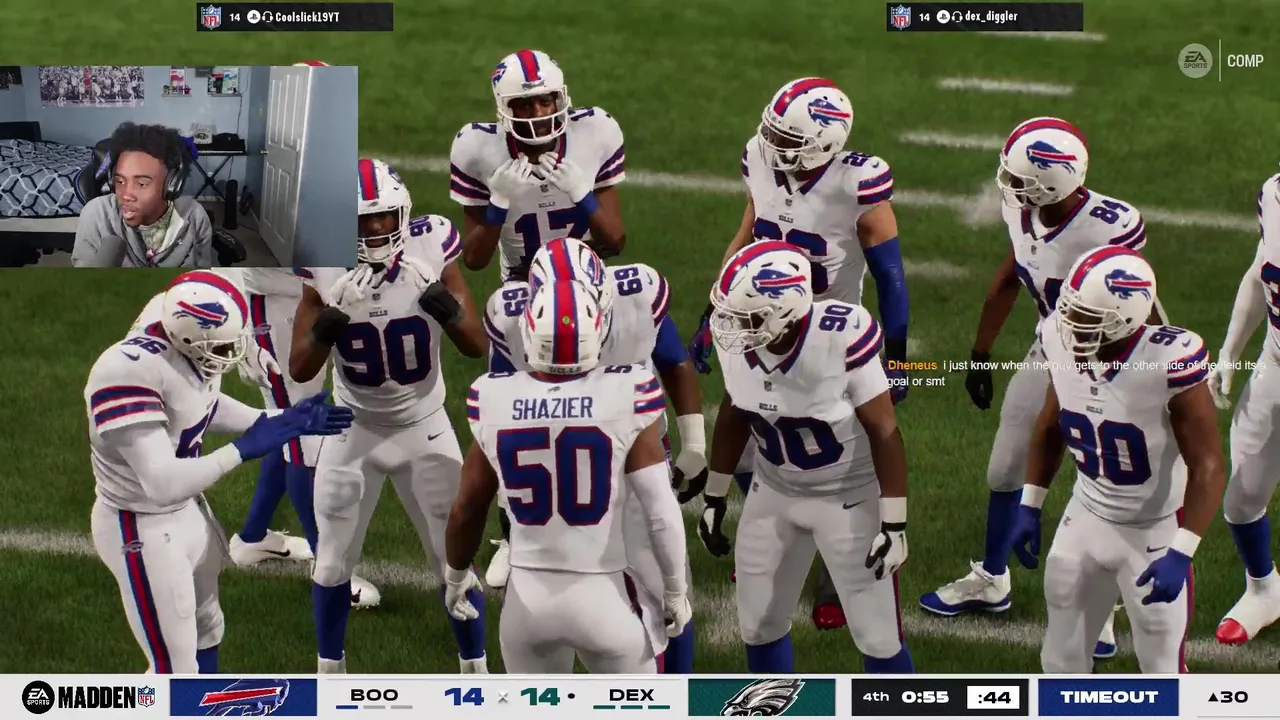Click the NFL shield beside dex_diggler
Screen dimensions: 1280x720
click(x=901, y=17)
